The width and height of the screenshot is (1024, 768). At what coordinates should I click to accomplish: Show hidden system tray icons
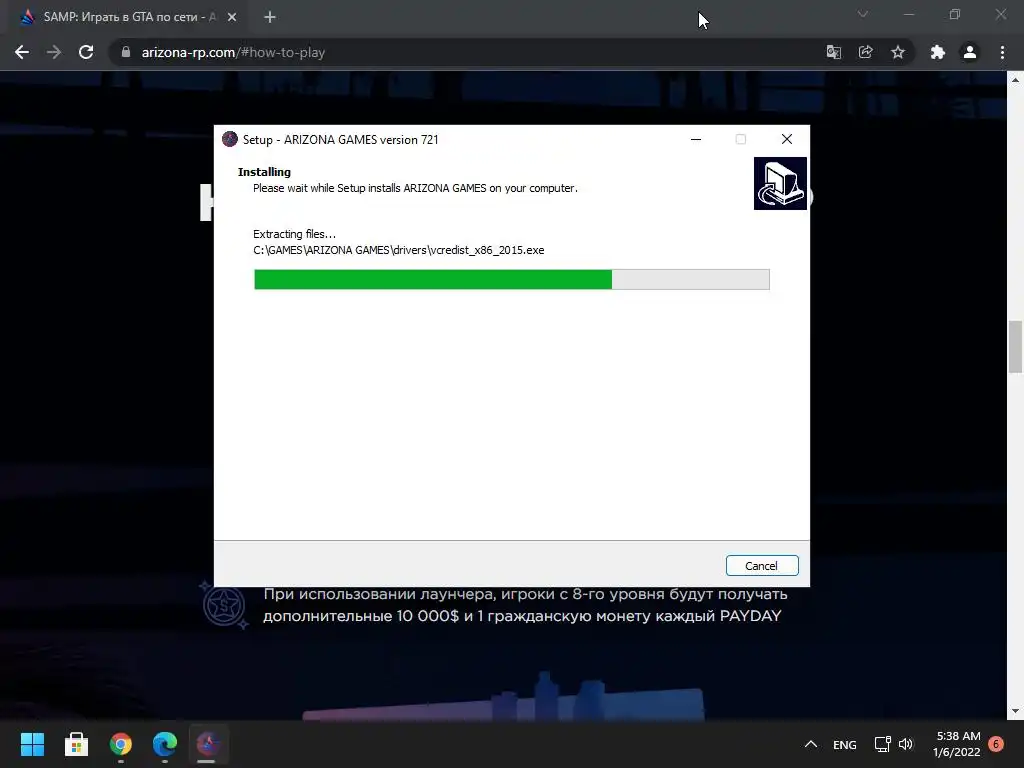810,744
